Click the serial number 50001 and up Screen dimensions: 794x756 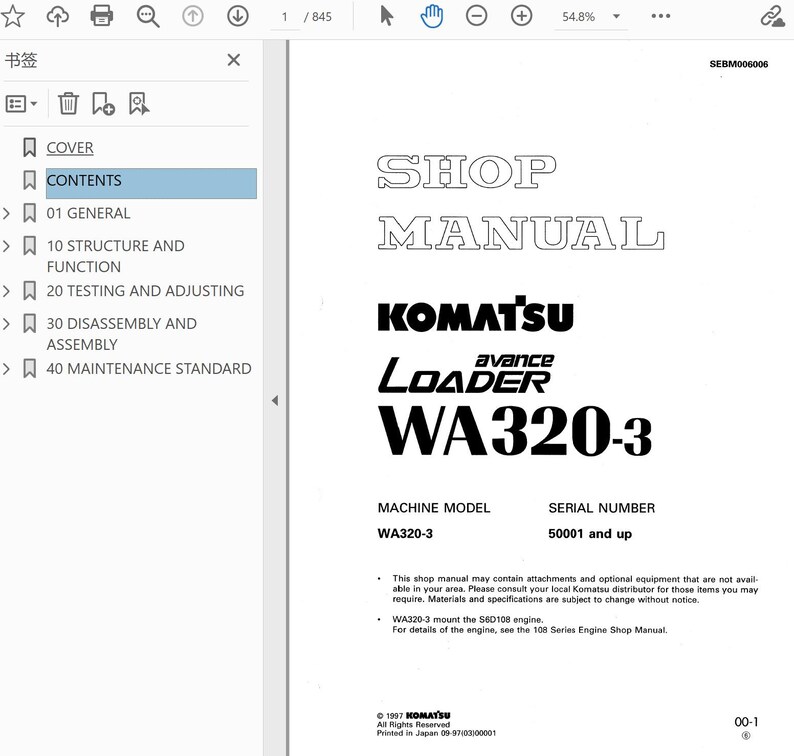590,534
